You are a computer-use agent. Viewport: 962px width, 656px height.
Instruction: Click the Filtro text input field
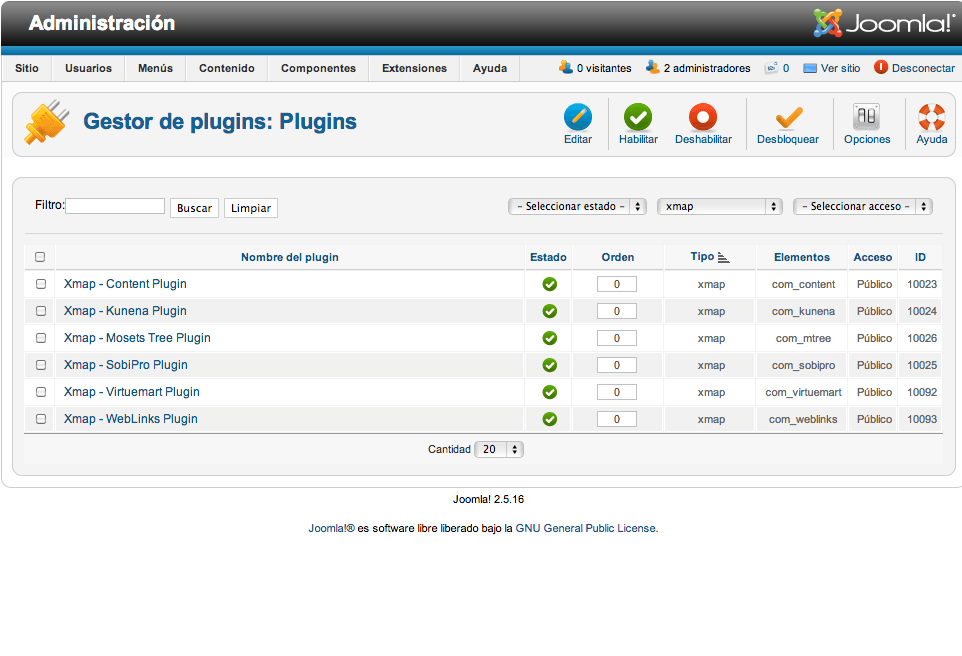pos(115,206)
